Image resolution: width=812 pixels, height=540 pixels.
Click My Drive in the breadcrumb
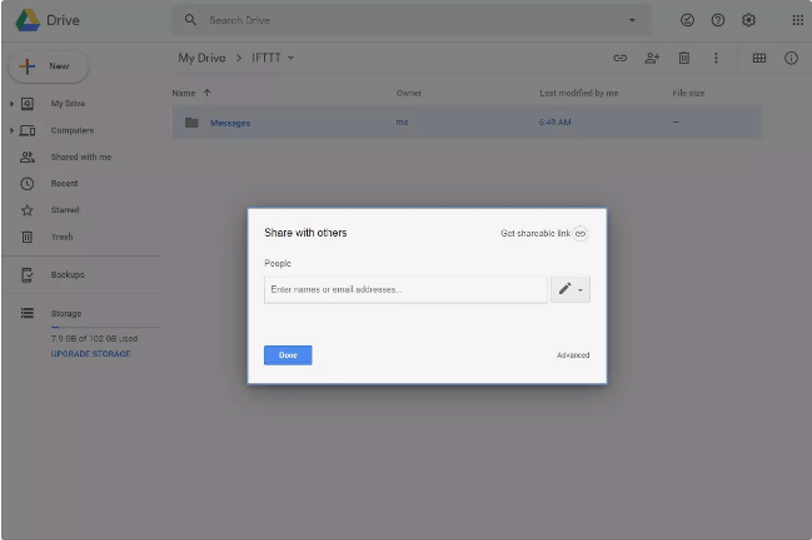[202, 58]
